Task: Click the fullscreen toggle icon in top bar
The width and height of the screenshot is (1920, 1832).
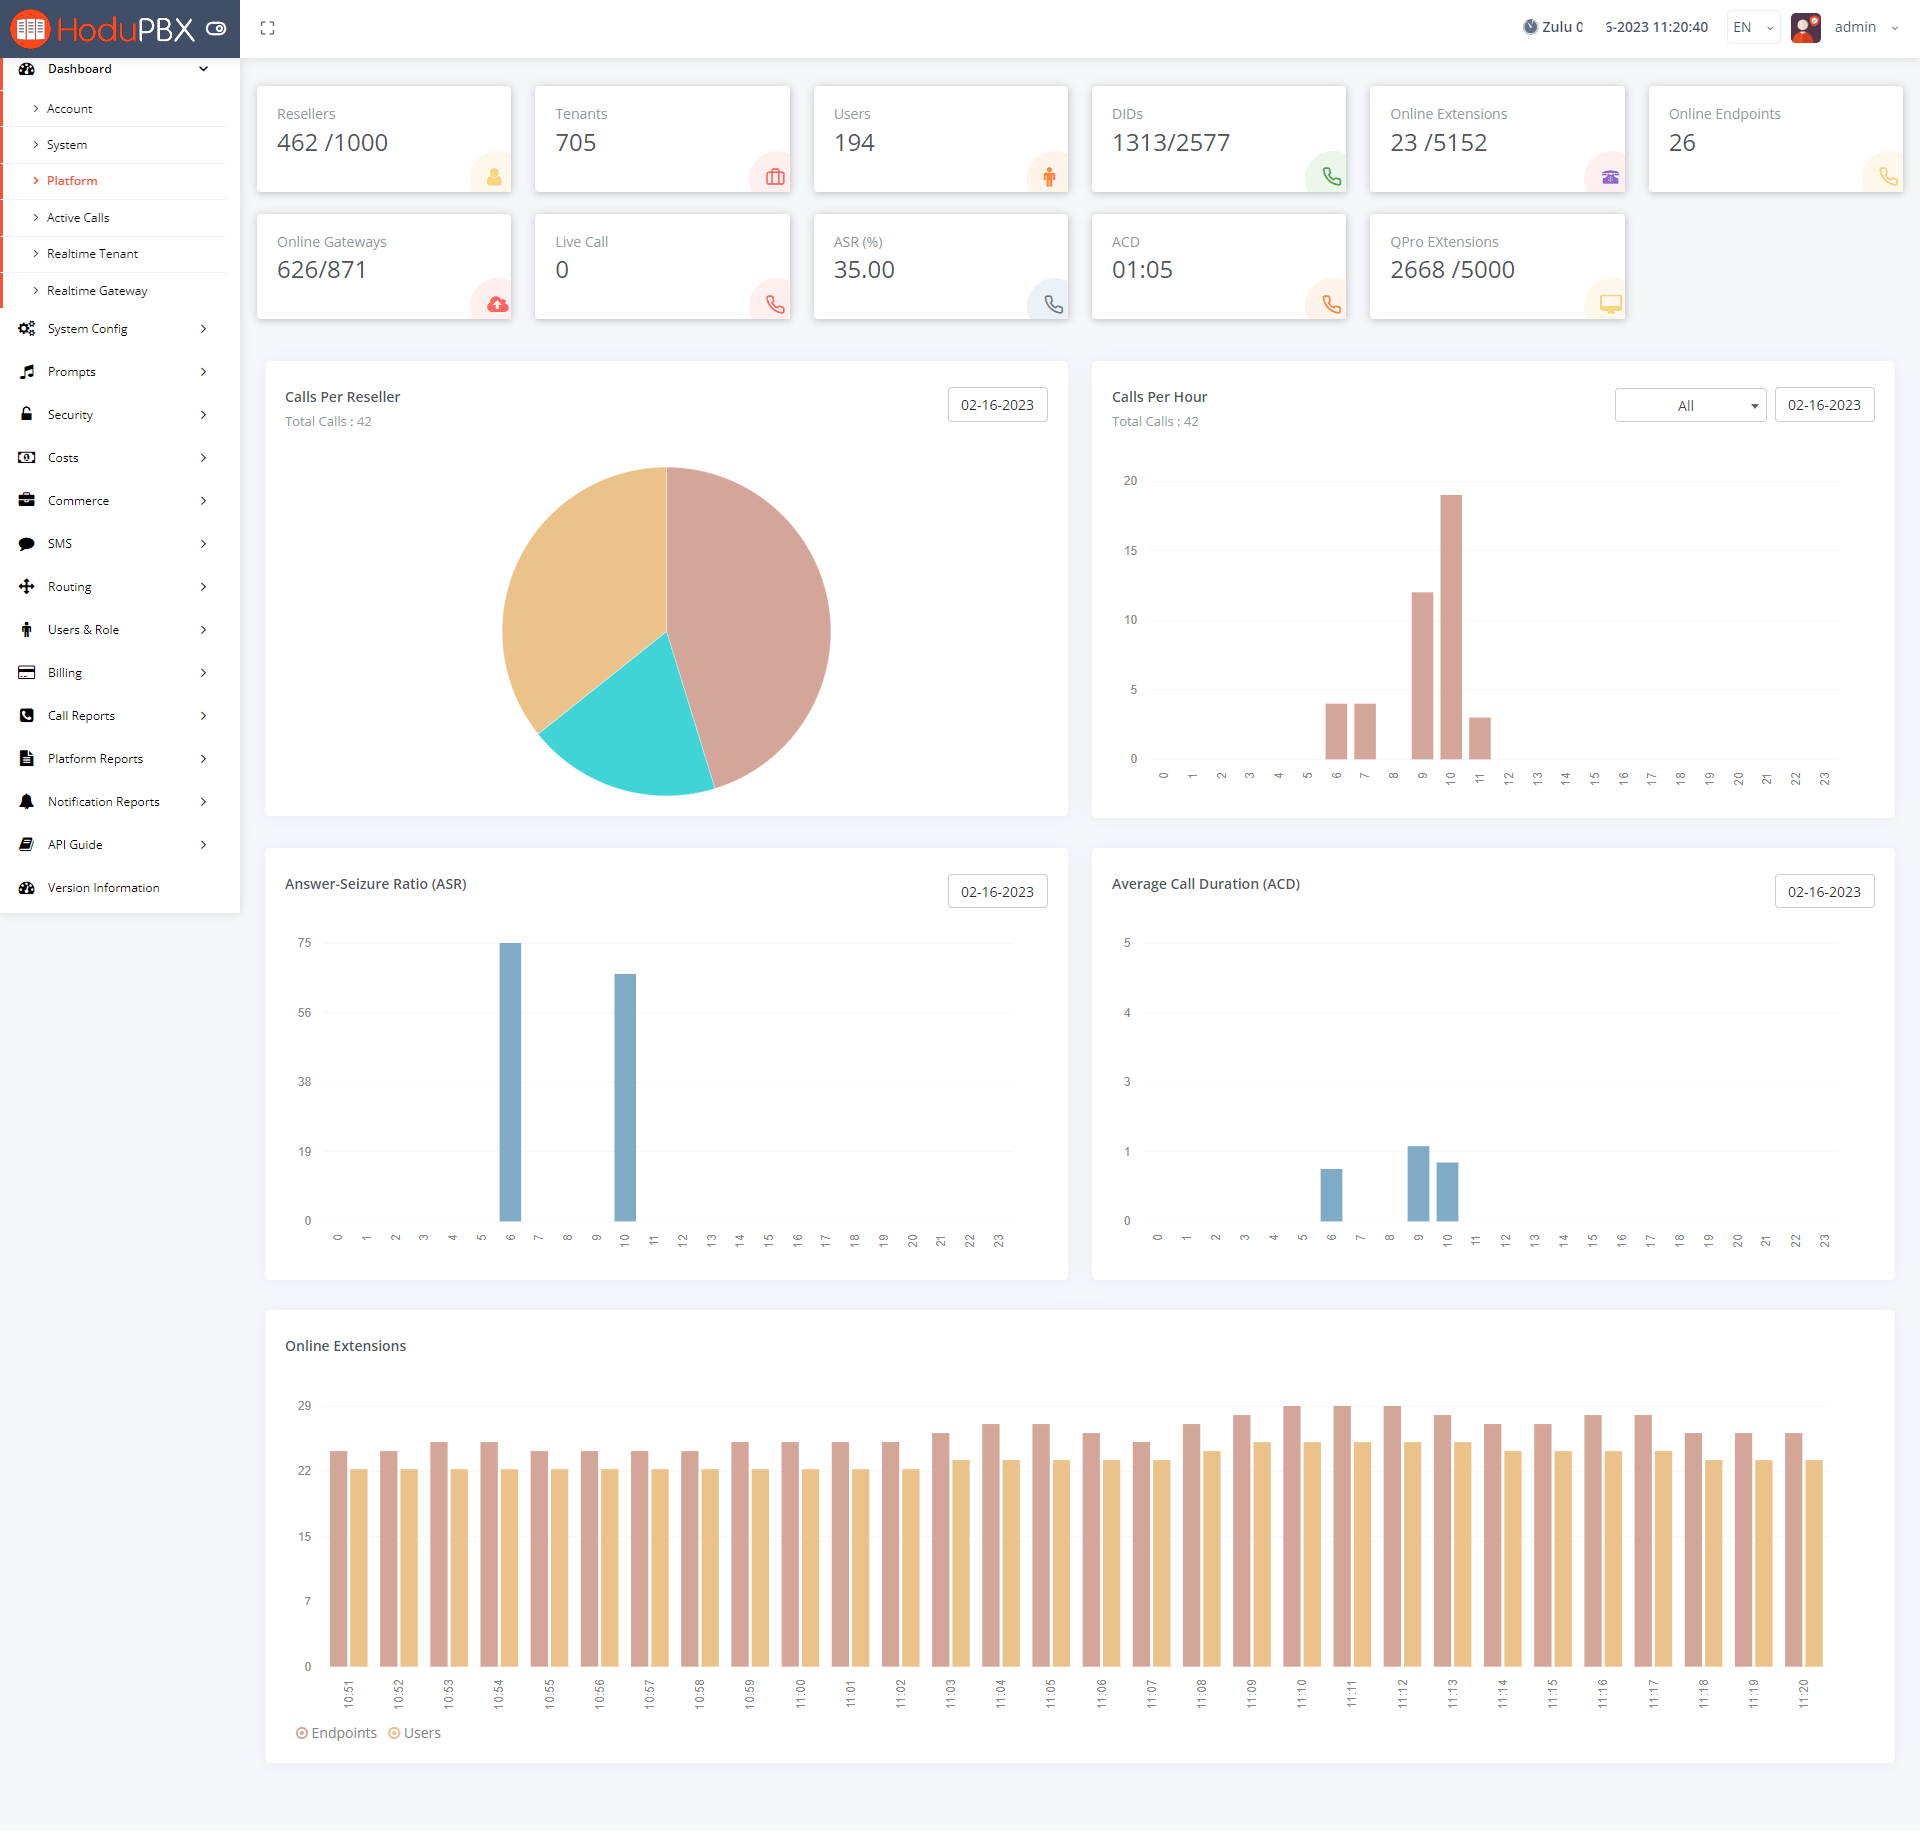Action: pyautogui.click(x=267, y=27)
